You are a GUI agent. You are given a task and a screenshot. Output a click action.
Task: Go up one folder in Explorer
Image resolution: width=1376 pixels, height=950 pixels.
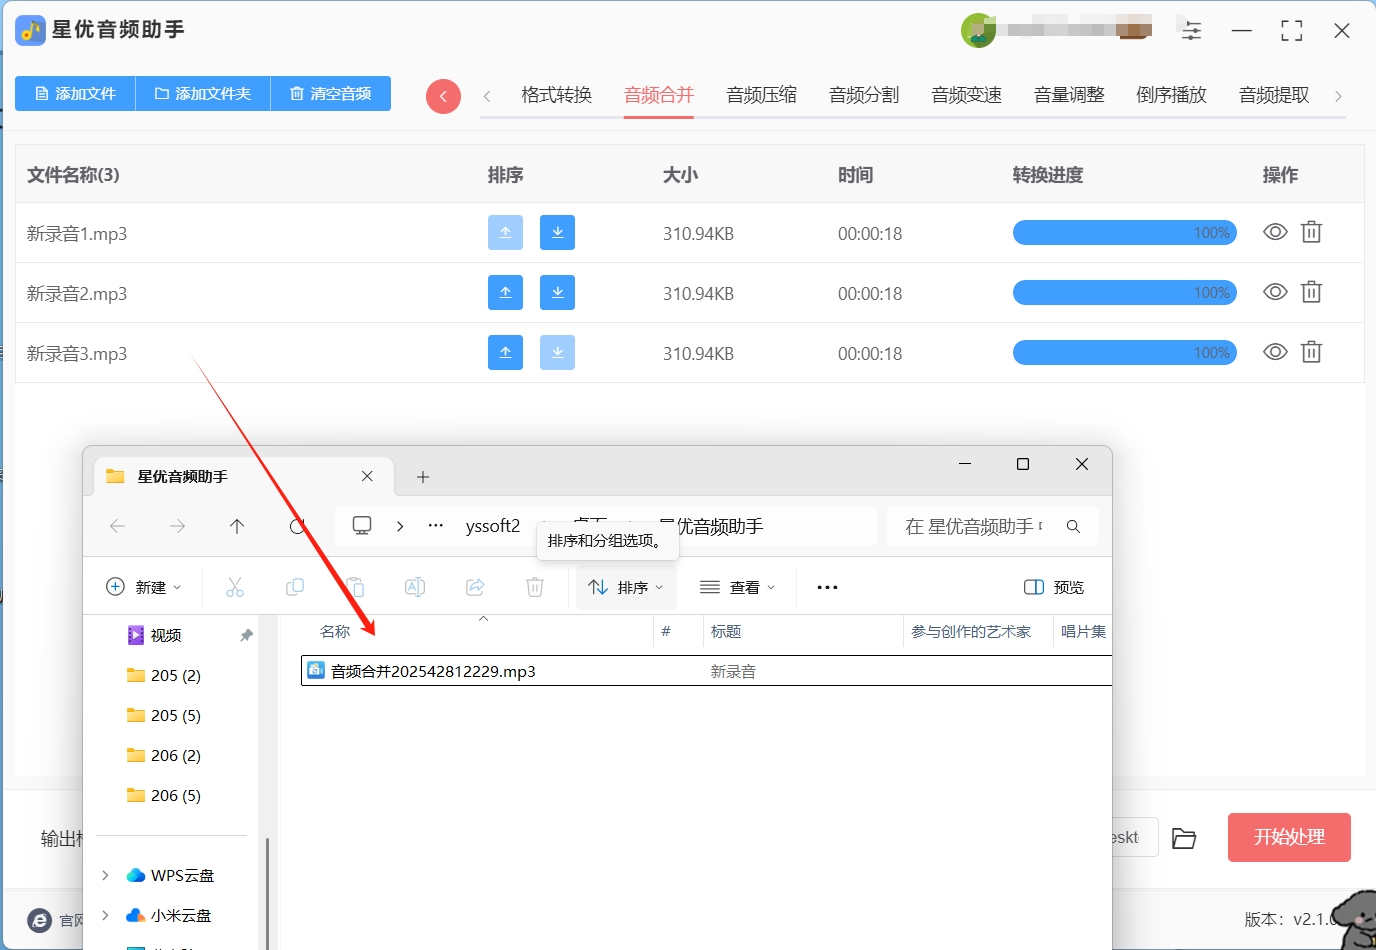[x=237, y=526]
